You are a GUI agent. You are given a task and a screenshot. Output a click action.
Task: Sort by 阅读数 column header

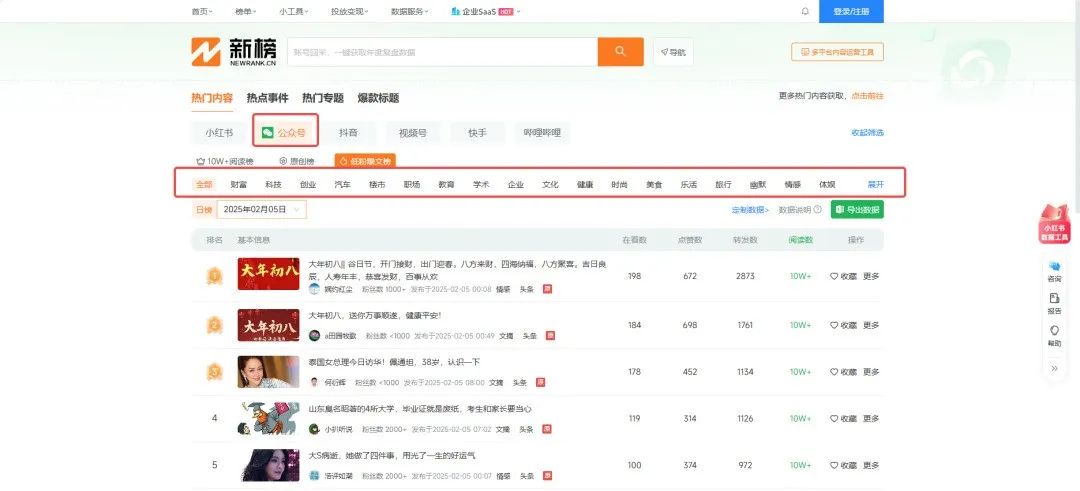pos(800,240)
